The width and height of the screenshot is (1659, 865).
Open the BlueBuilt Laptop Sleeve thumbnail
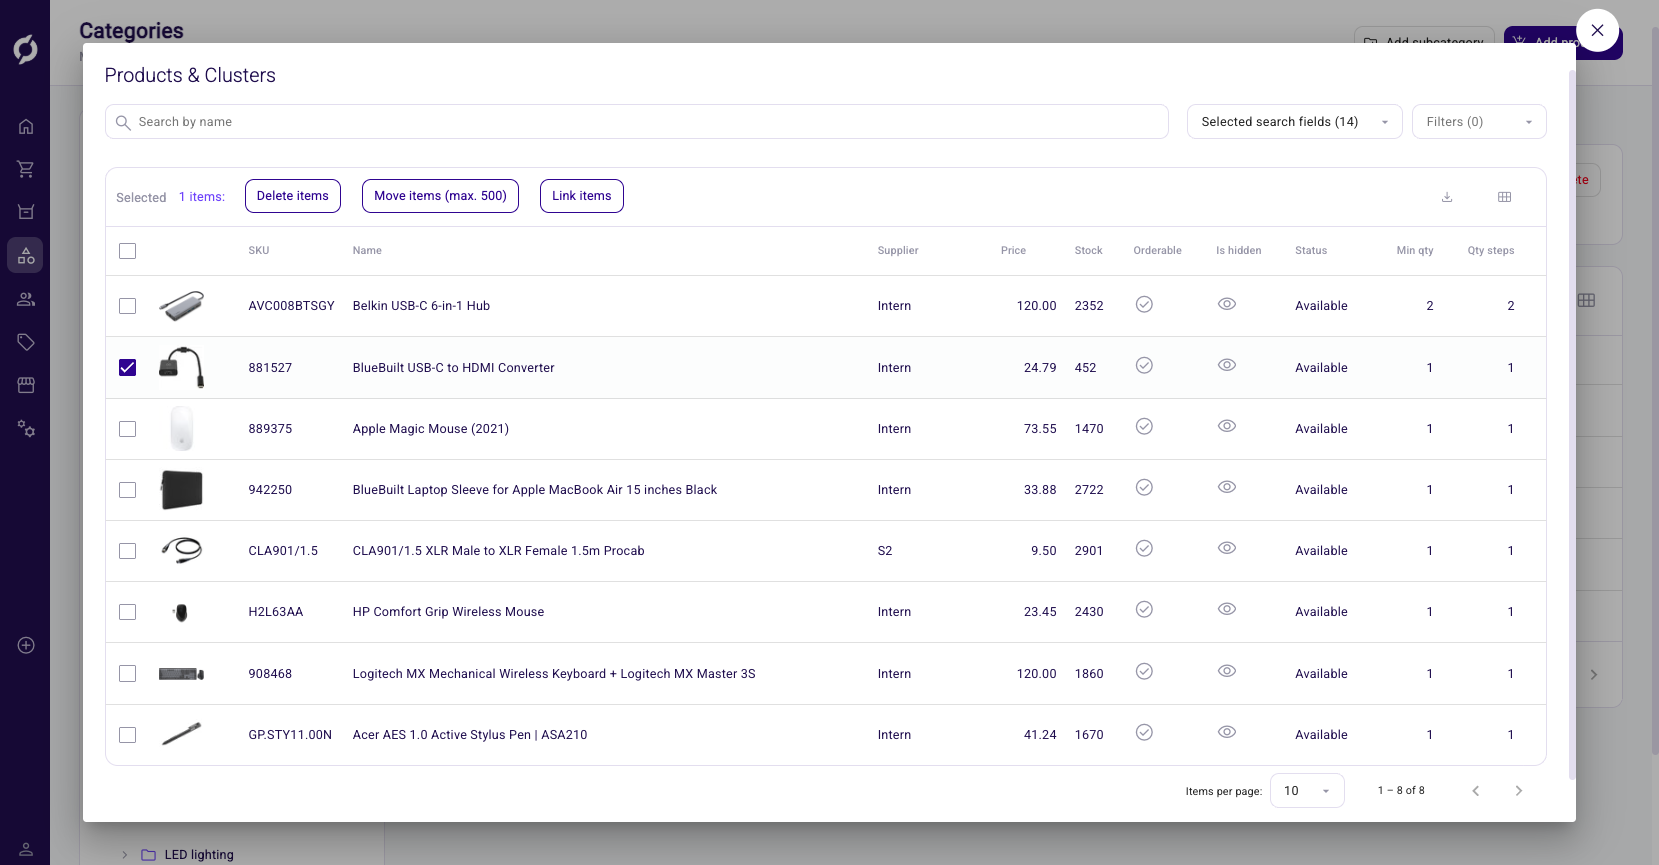pyautogui.click(x=181, y=490)
